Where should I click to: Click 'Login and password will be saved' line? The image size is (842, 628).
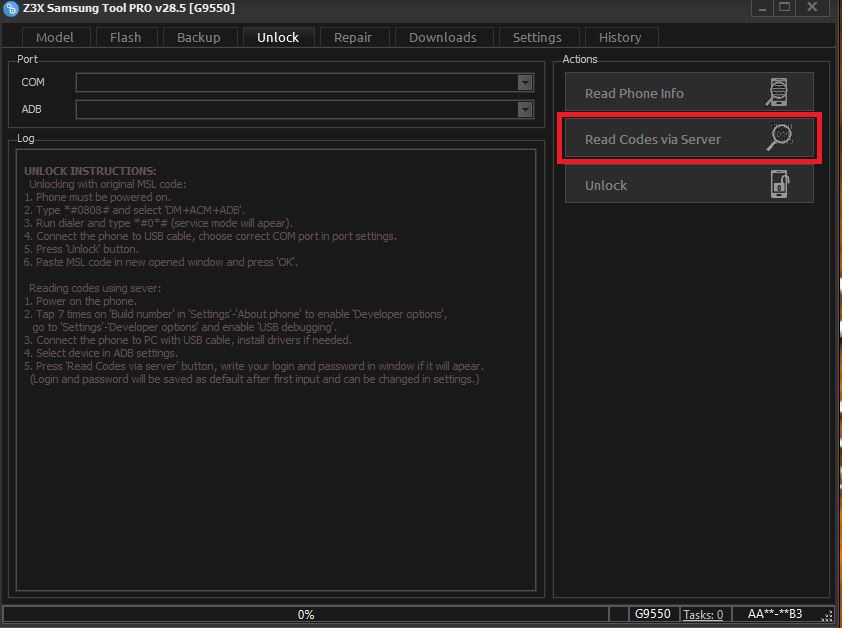point(255,379)
